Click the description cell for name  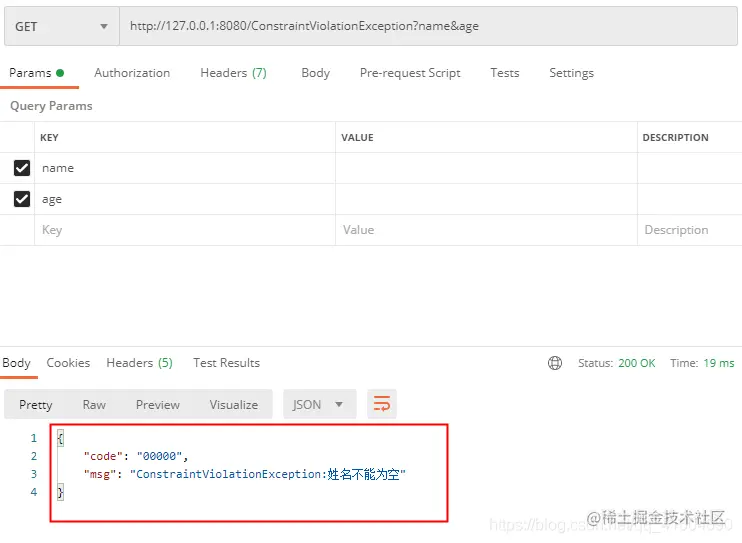coord(689,168)
